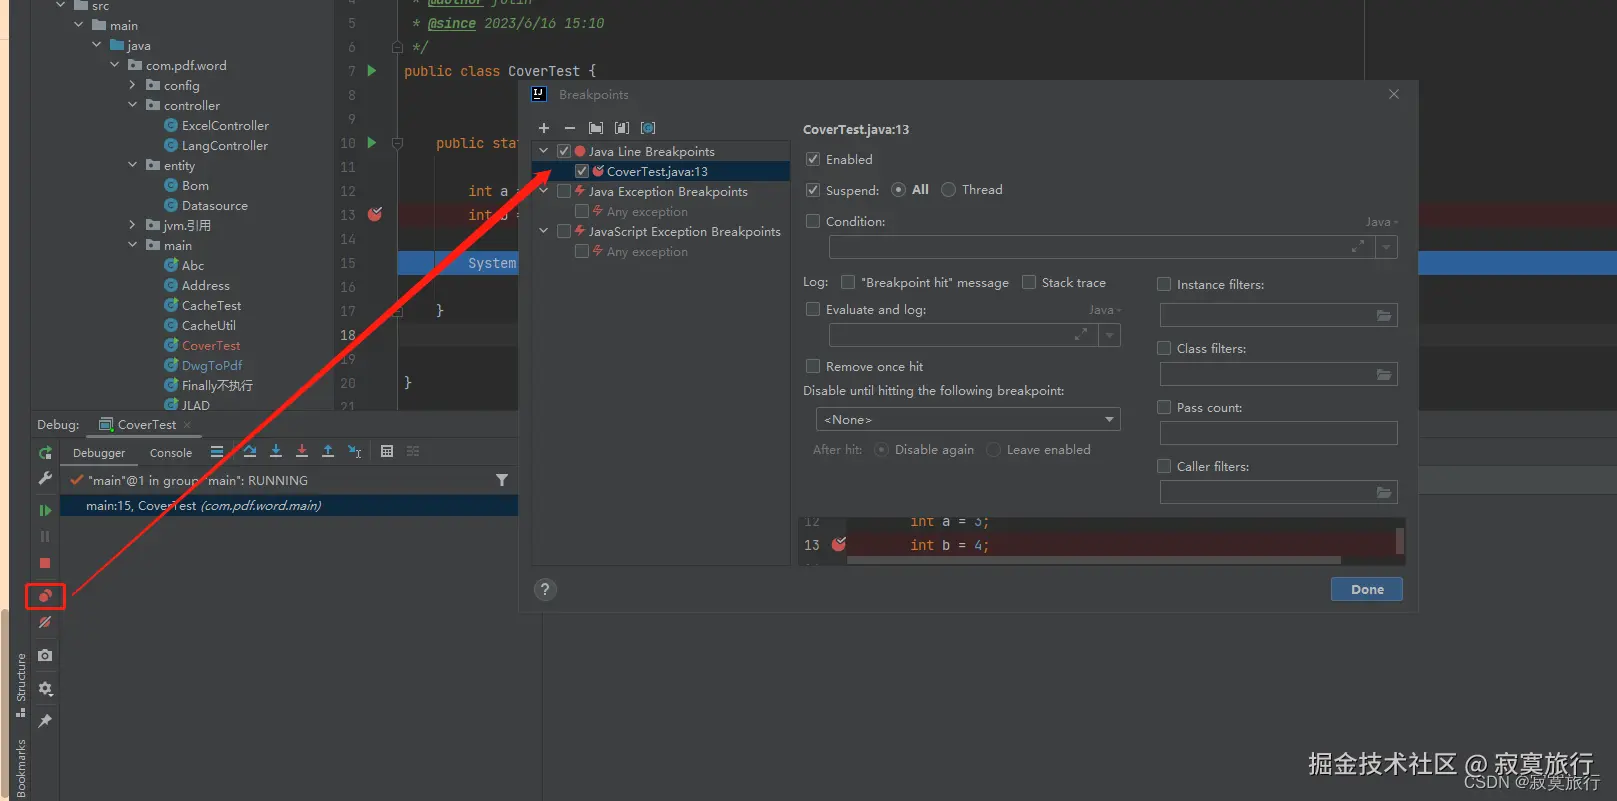Check the "Breakpoint hit" message checkbox
1617x801 pixels.
(848, 282)
